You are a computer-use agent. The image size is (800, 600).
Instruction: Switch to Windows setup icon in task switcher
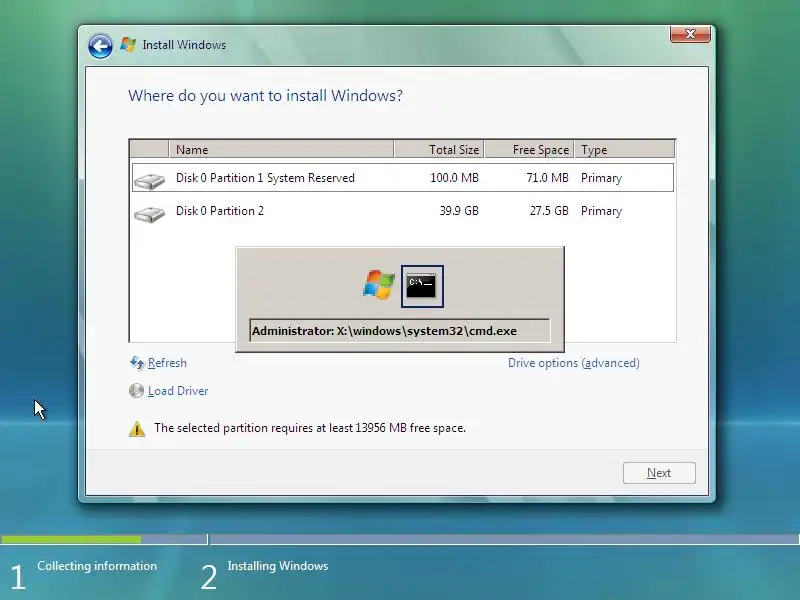point(379,285)
